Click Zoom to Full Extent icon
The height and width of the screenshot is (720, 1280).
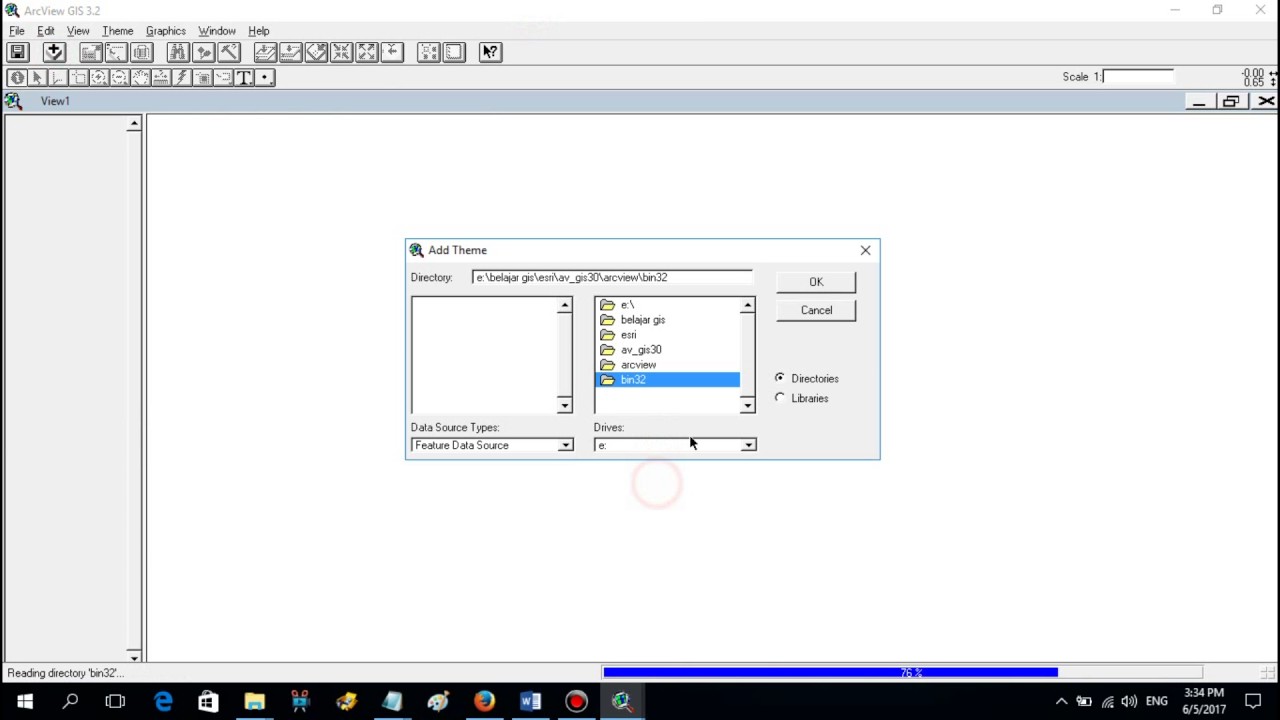(x=265, y=52)
